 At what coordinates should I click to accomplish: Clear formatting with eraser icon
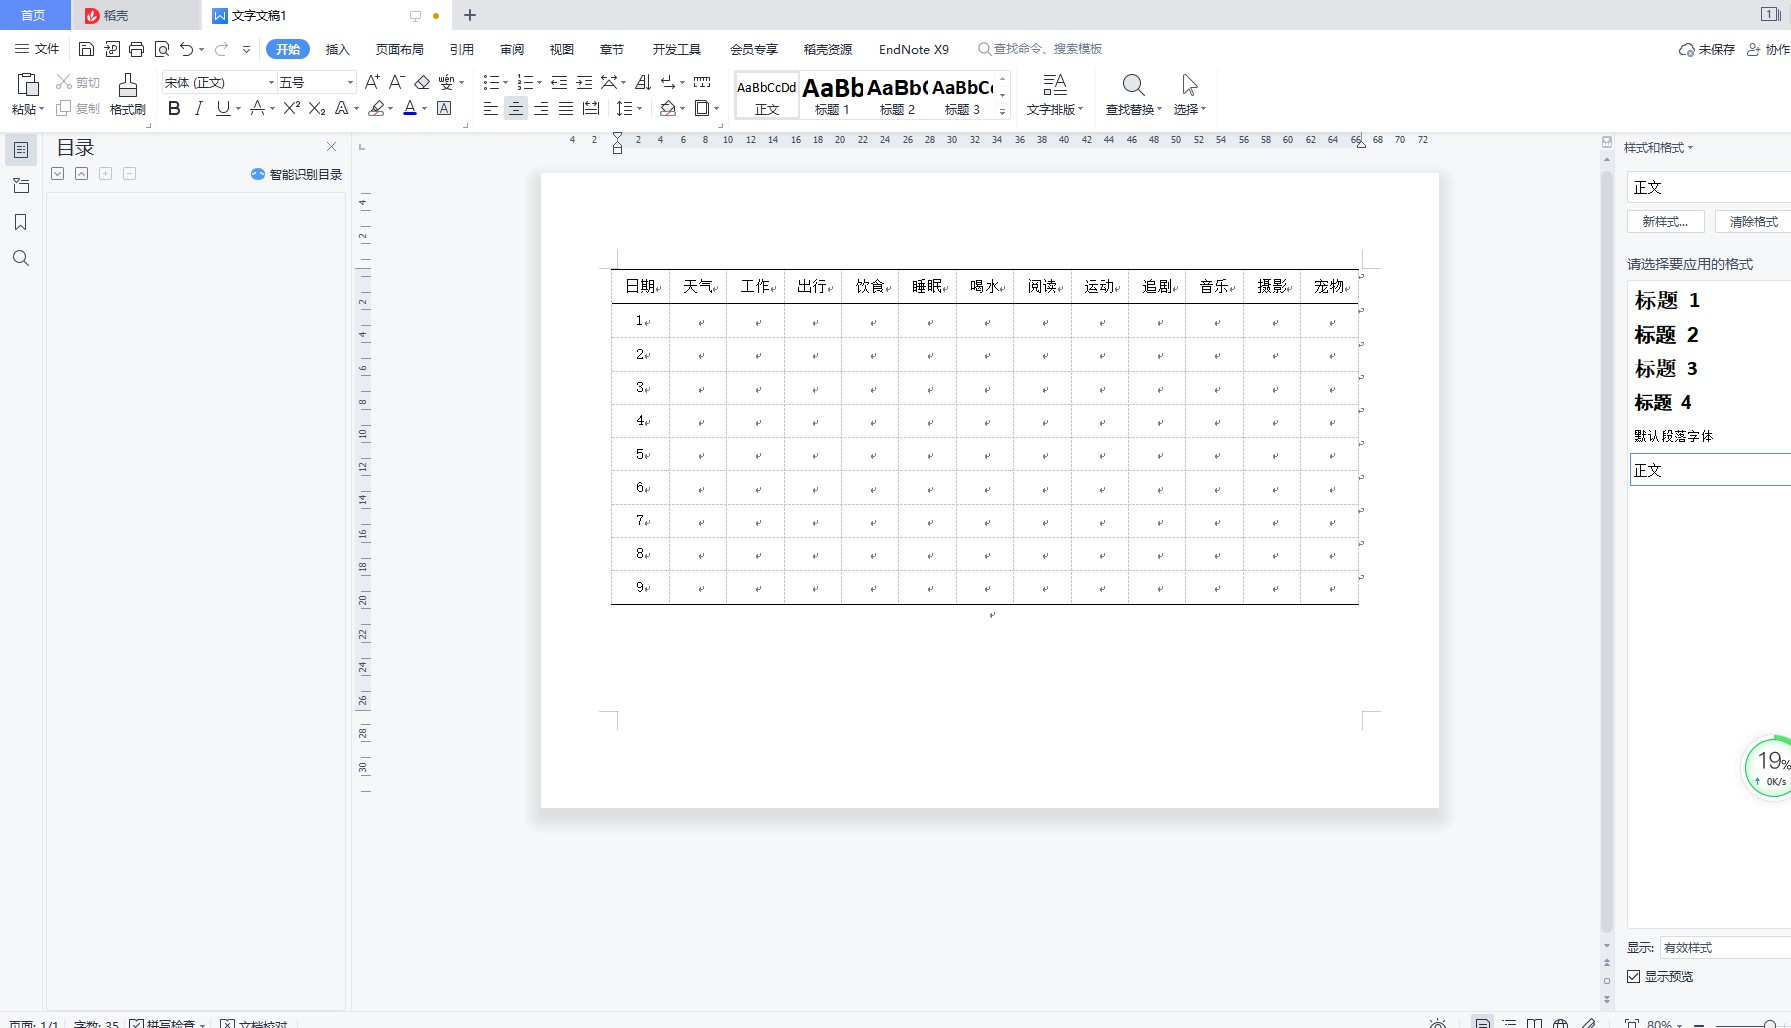click(422, 82)
